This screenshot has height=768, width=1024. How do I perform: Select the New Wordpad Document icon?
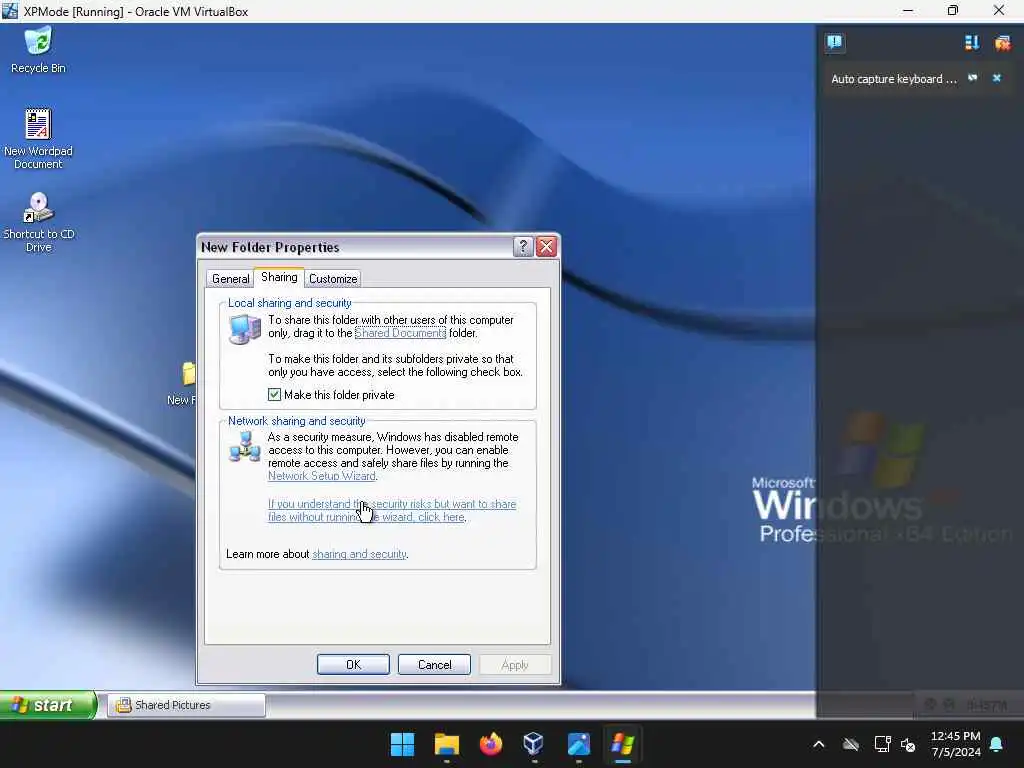tap(38, 138)
